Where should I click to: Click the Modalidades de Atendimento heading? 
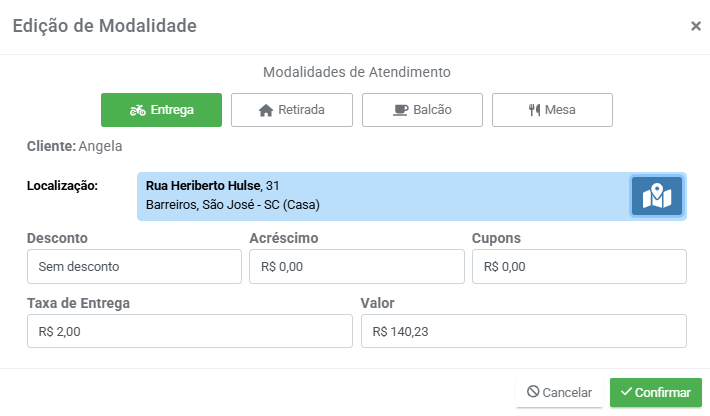pyautogui.click(x=356, y=72)
